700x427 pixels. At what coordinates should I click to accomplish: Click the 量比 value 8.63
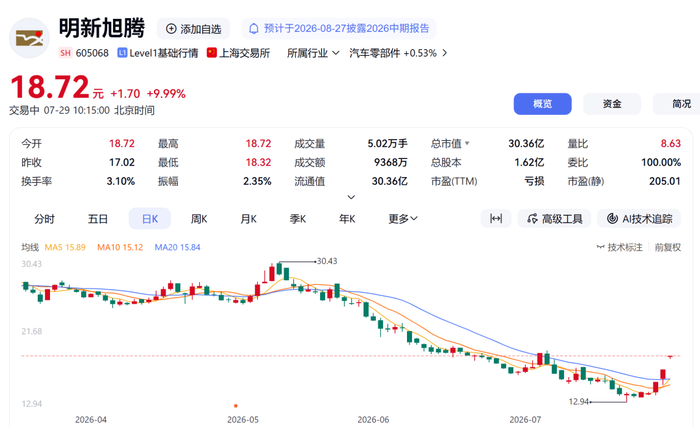click(671, 143)
